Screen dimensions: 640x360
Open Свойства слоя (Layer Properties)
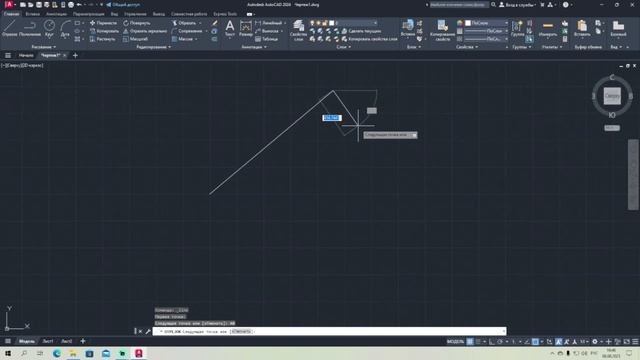point(298,30)
